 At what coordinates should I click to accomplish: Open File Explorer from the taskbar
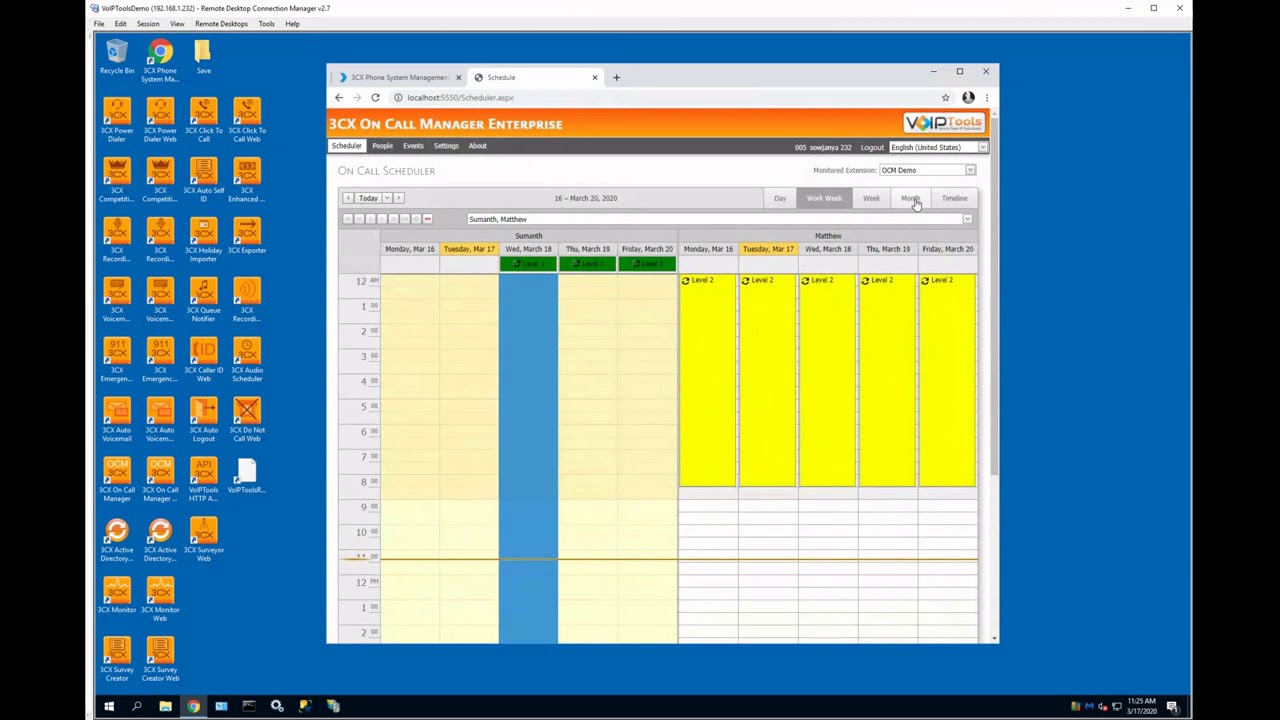tap(165, 706)
